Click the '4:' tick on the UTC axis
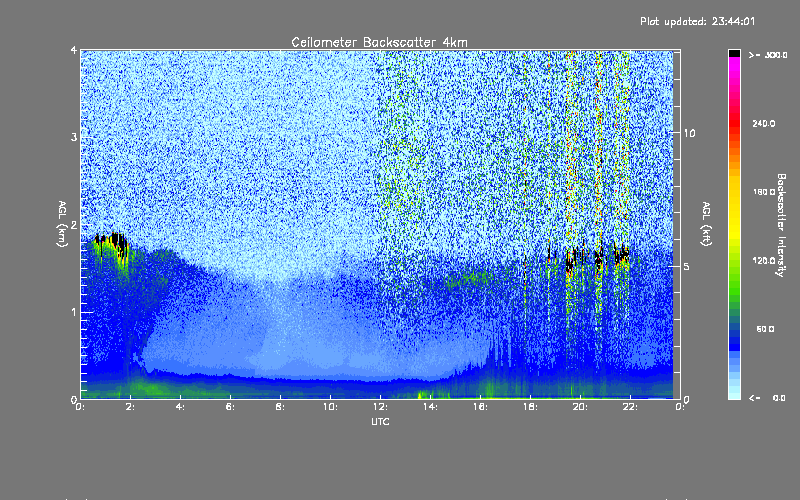The width and height of the screenshot is (800, 500). click(x=181, y=407)
